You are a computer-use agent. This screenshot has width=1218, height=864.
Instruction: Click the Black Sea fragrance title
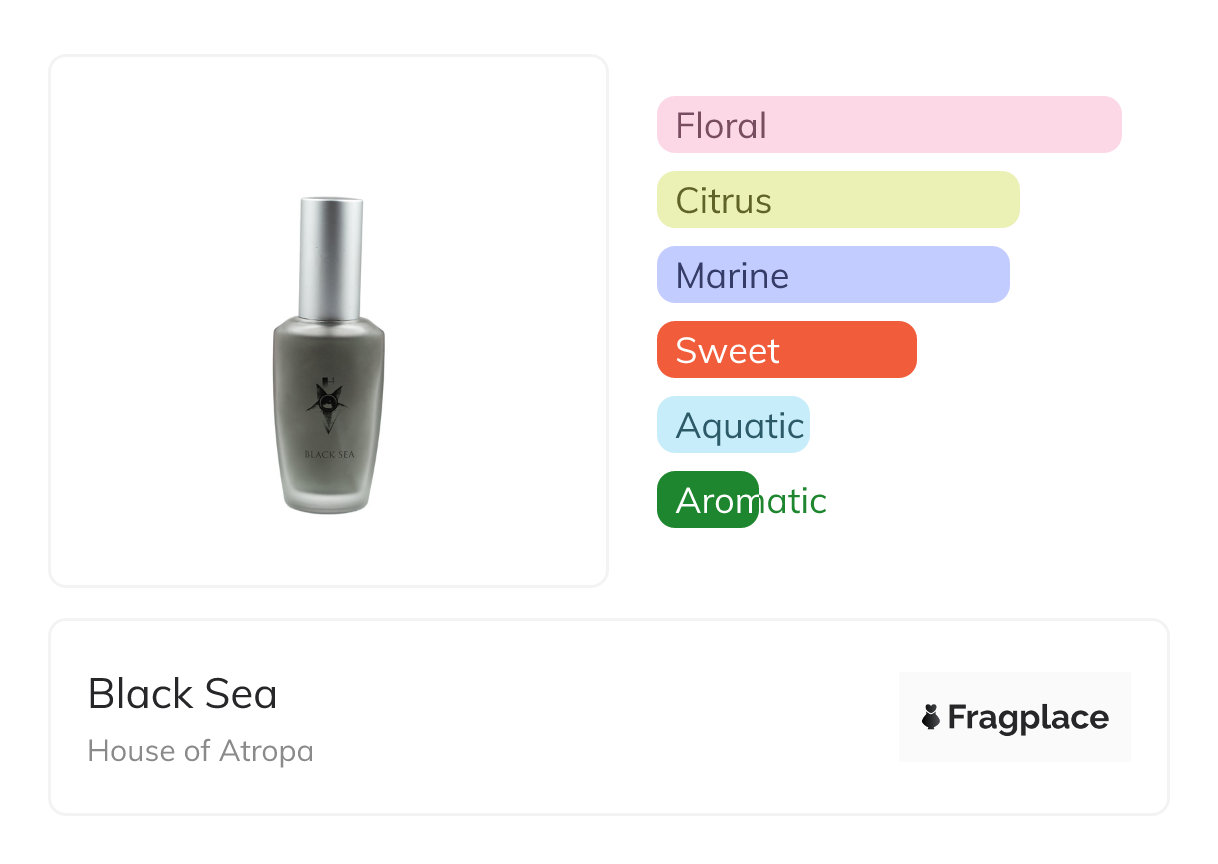pos(183,693)
